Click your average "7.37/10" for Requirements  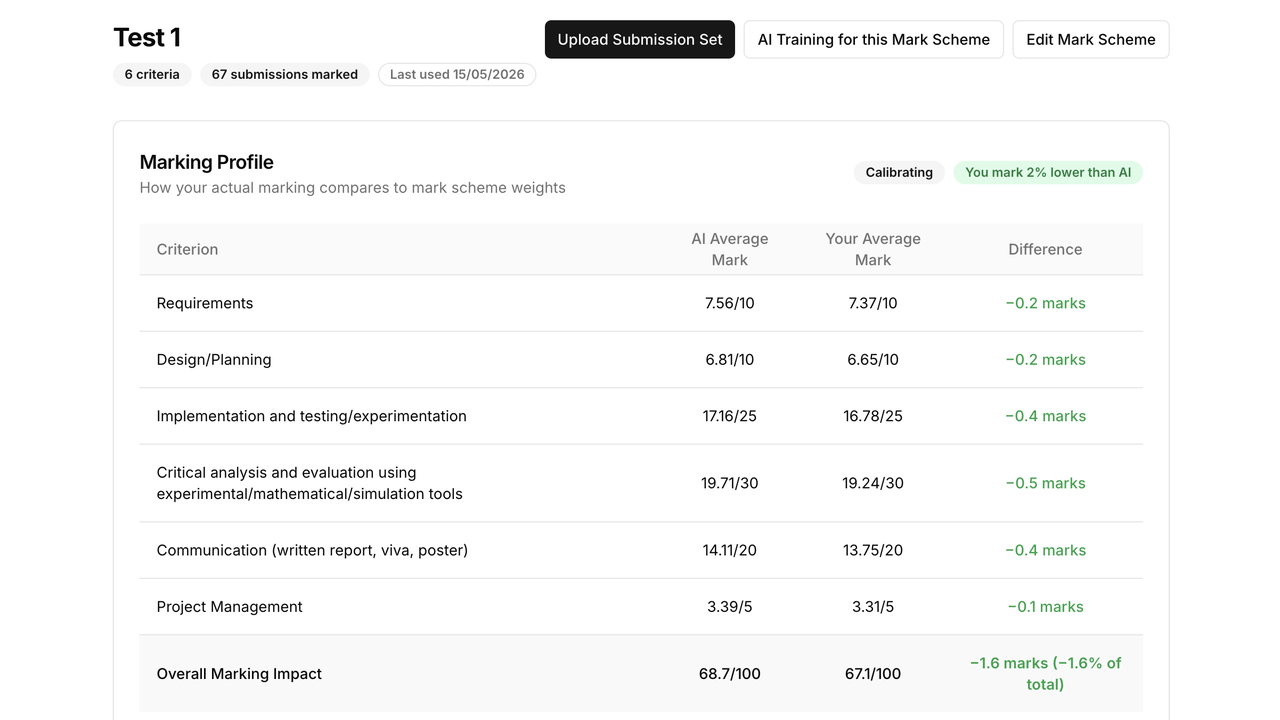873,304
